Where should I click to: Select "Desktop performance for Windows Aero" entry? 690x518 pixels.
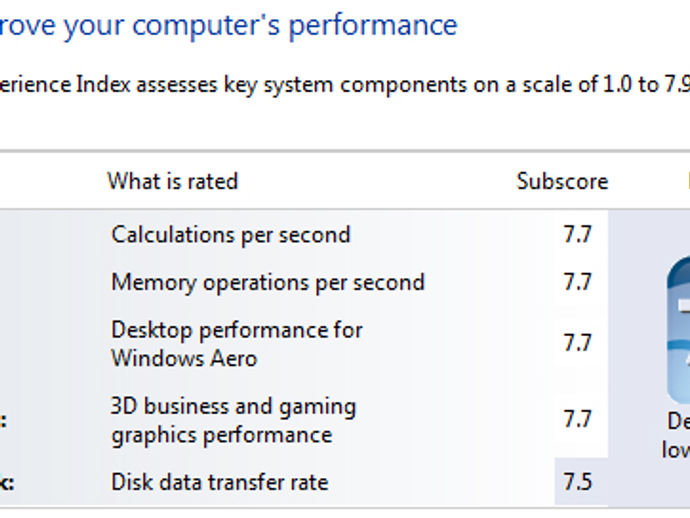click(237, 344)
